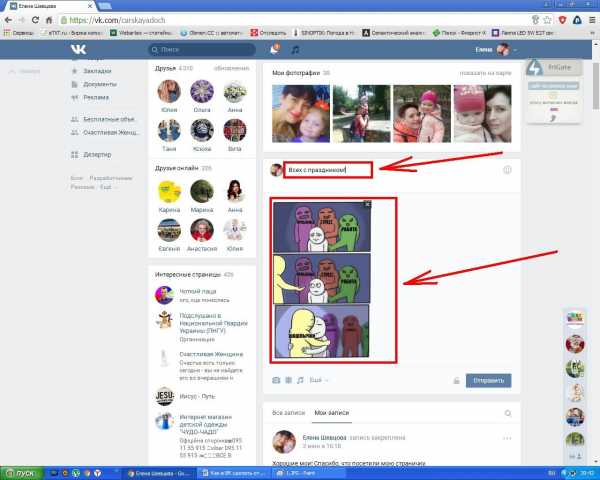Open Интересные страницы heading
Image resolution: width=600 pixels, height=480 pixels.
188,274
